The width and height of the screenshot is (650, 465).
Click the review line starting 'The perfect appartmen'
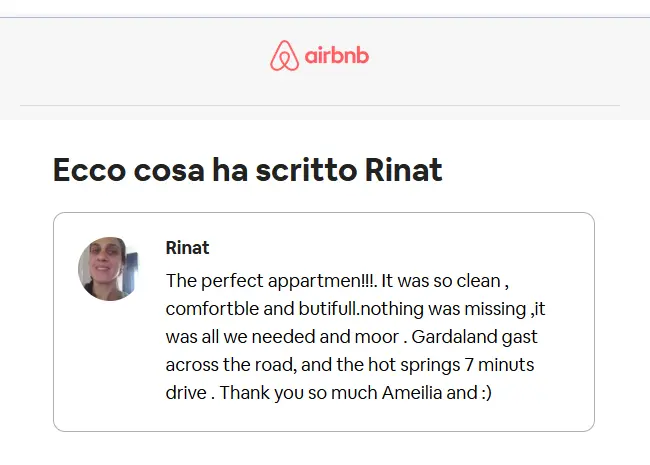[x=337, y=281]
